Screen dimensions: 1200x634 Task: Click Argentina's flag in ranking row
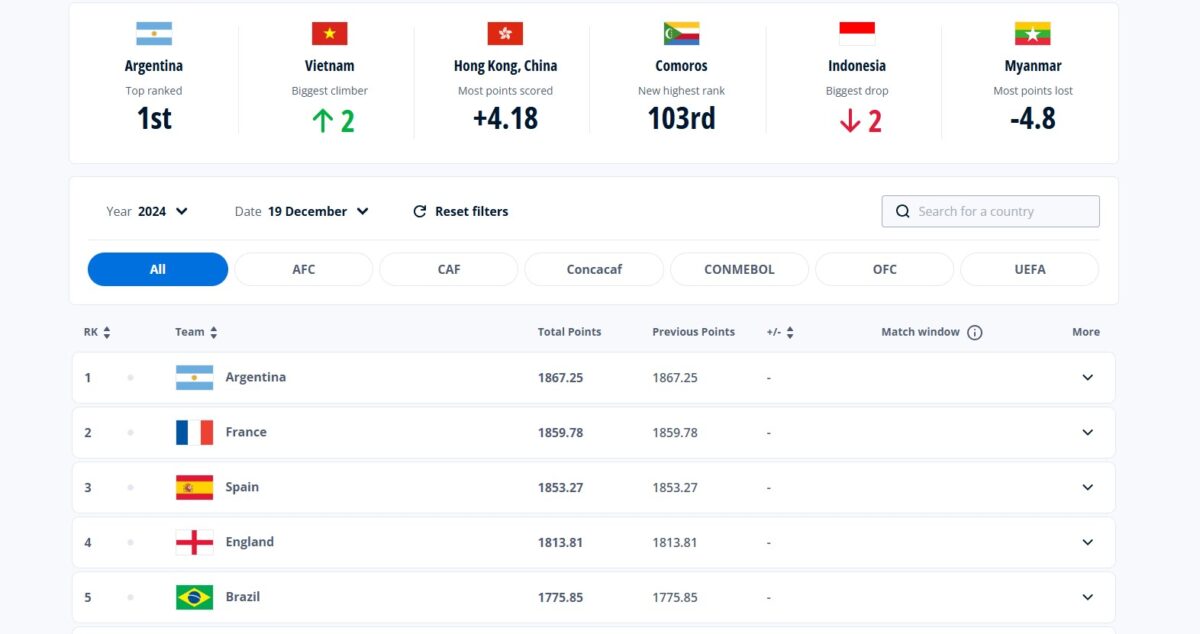[195, 377]
